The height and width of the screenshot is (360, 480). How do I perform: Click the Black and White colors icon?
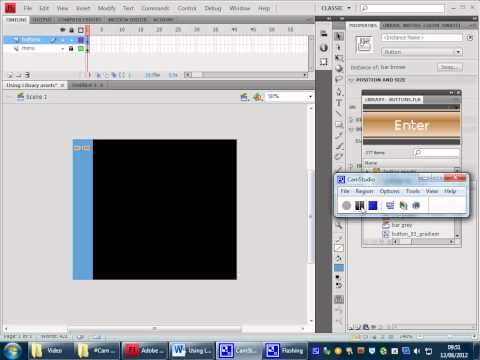pyautogui.click(x=337, y=277)
